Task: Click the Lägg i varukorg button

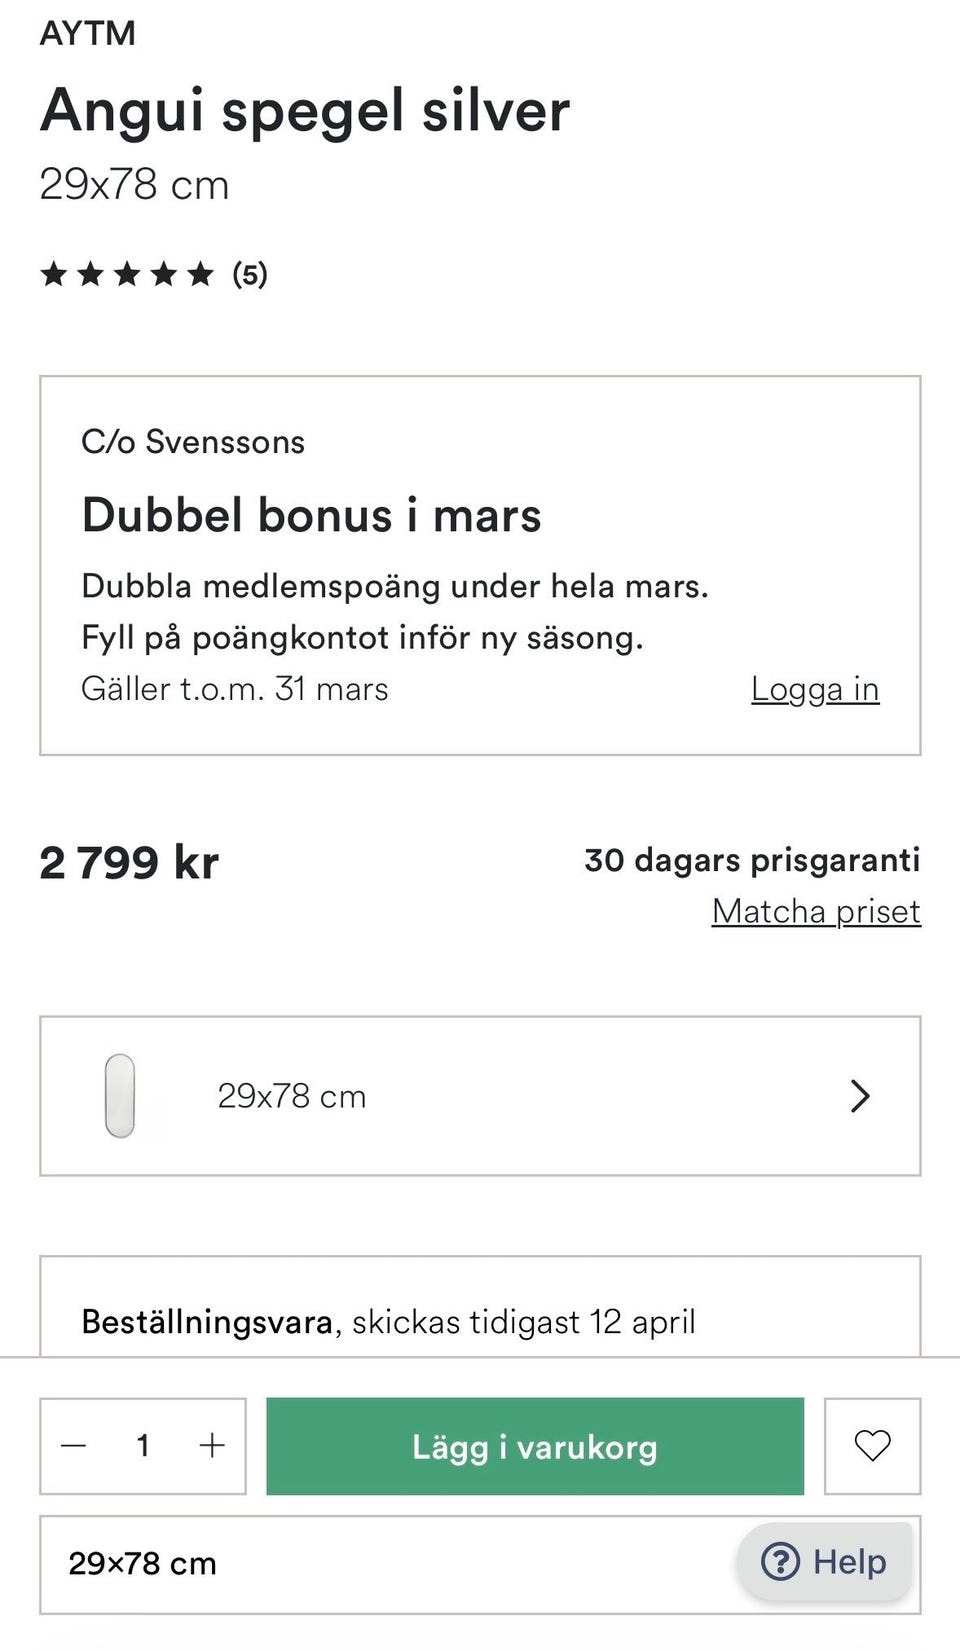Action: 535,1446
